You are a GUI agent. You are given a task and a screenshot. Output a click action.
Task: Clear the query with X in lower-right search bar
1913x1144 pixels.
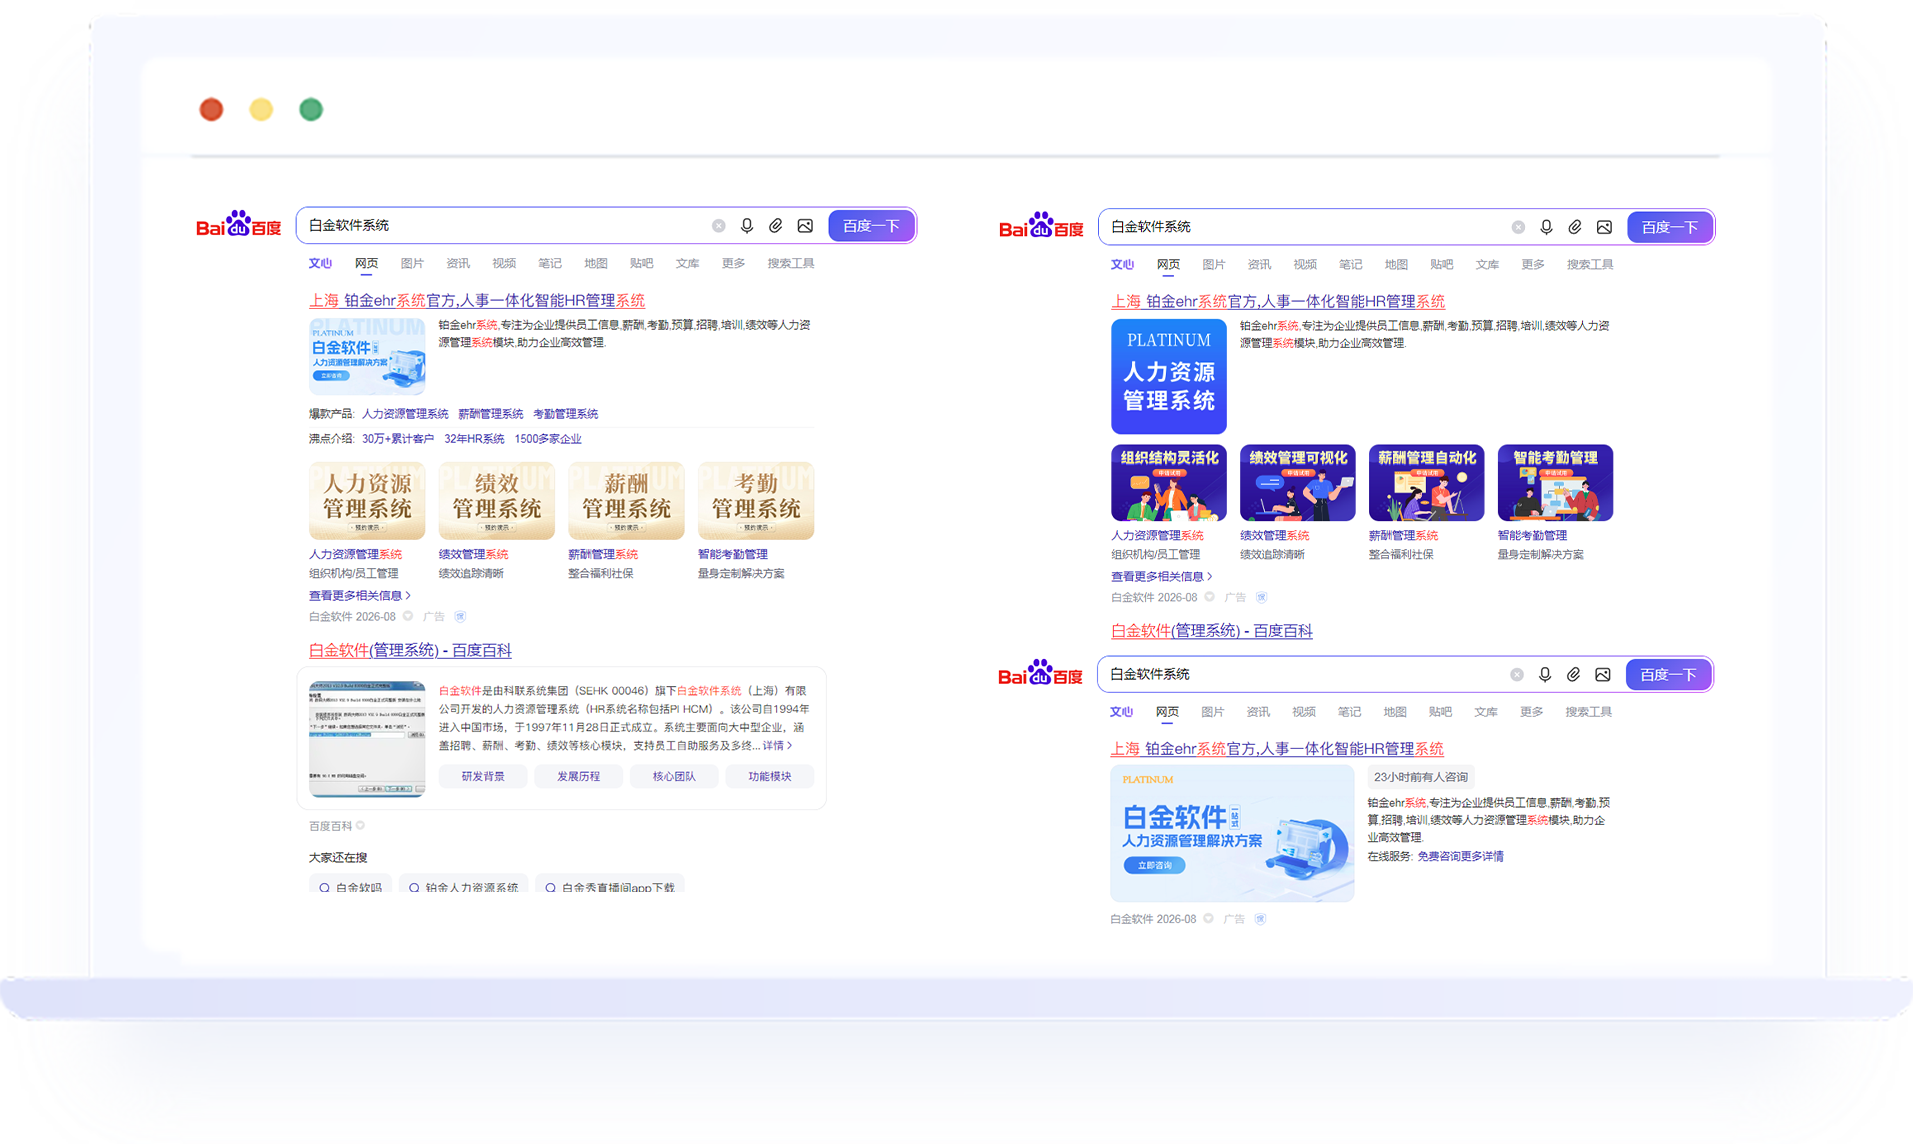coord(1517,675)
